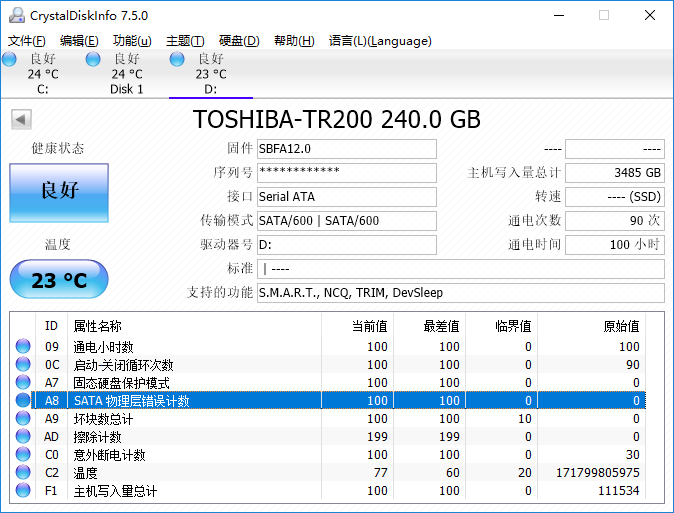Click status circle icon for Disk 1
This screenshot has height=513, width=674.
[93, 59]
